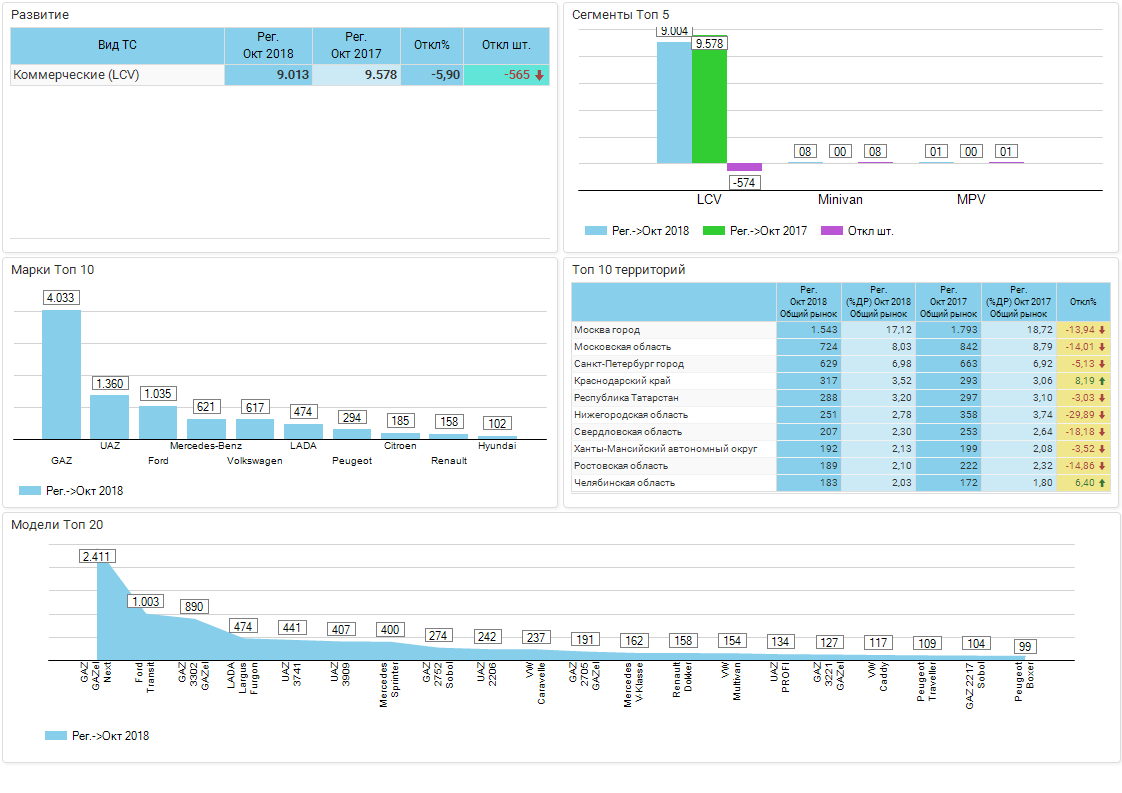Select the UAZ bar labeled 1.360
Image resolution: width=1122 pixels, height=793 pixels.
coord(109,417)
